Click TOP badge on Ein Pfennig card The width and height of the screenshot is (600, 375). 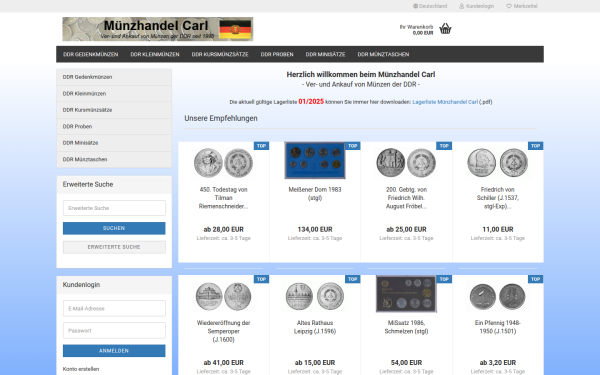[535, 279]
